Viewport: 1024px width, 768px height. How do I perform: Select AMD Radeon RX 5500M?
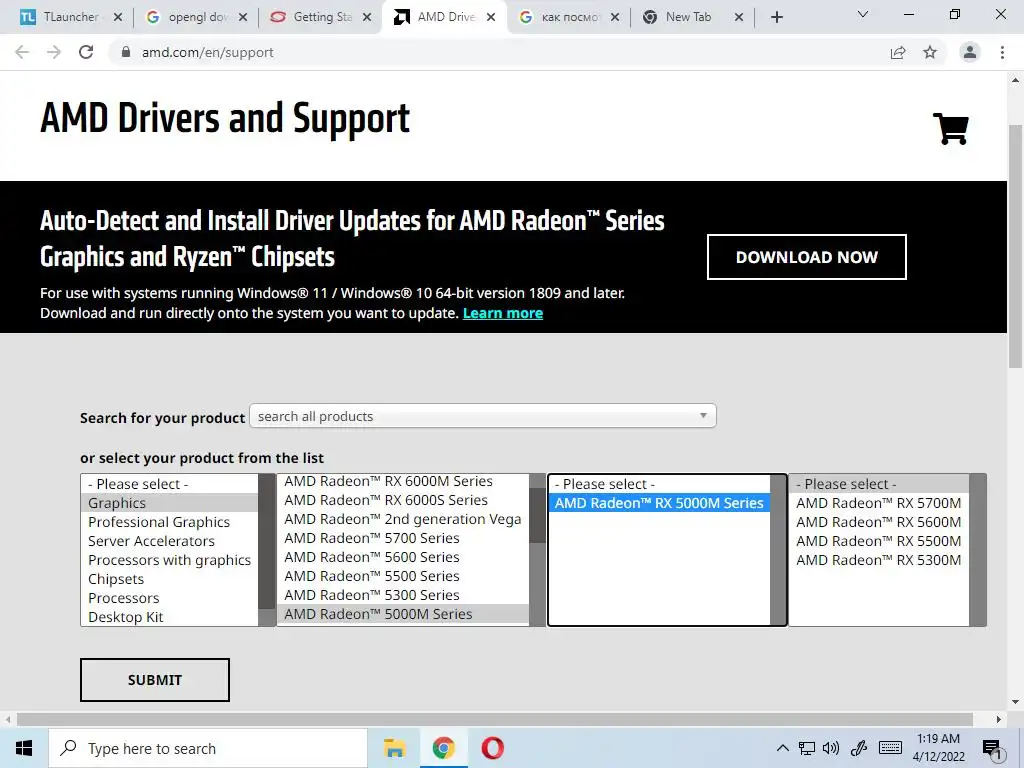tap(879, 541)
